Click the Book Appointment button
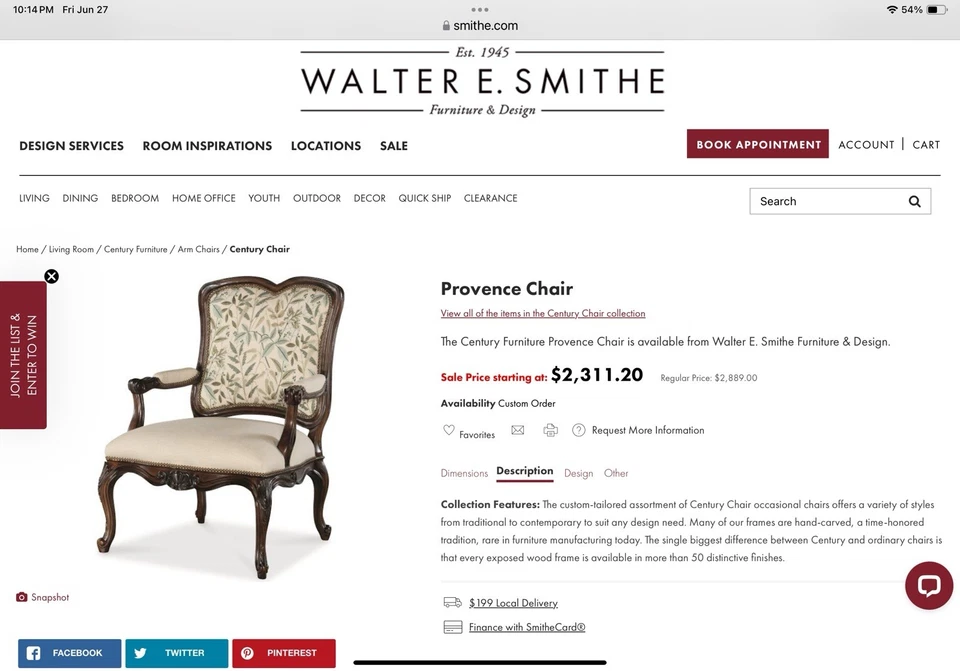The width and height of the screenshot is (960, 671). (757, 144)
